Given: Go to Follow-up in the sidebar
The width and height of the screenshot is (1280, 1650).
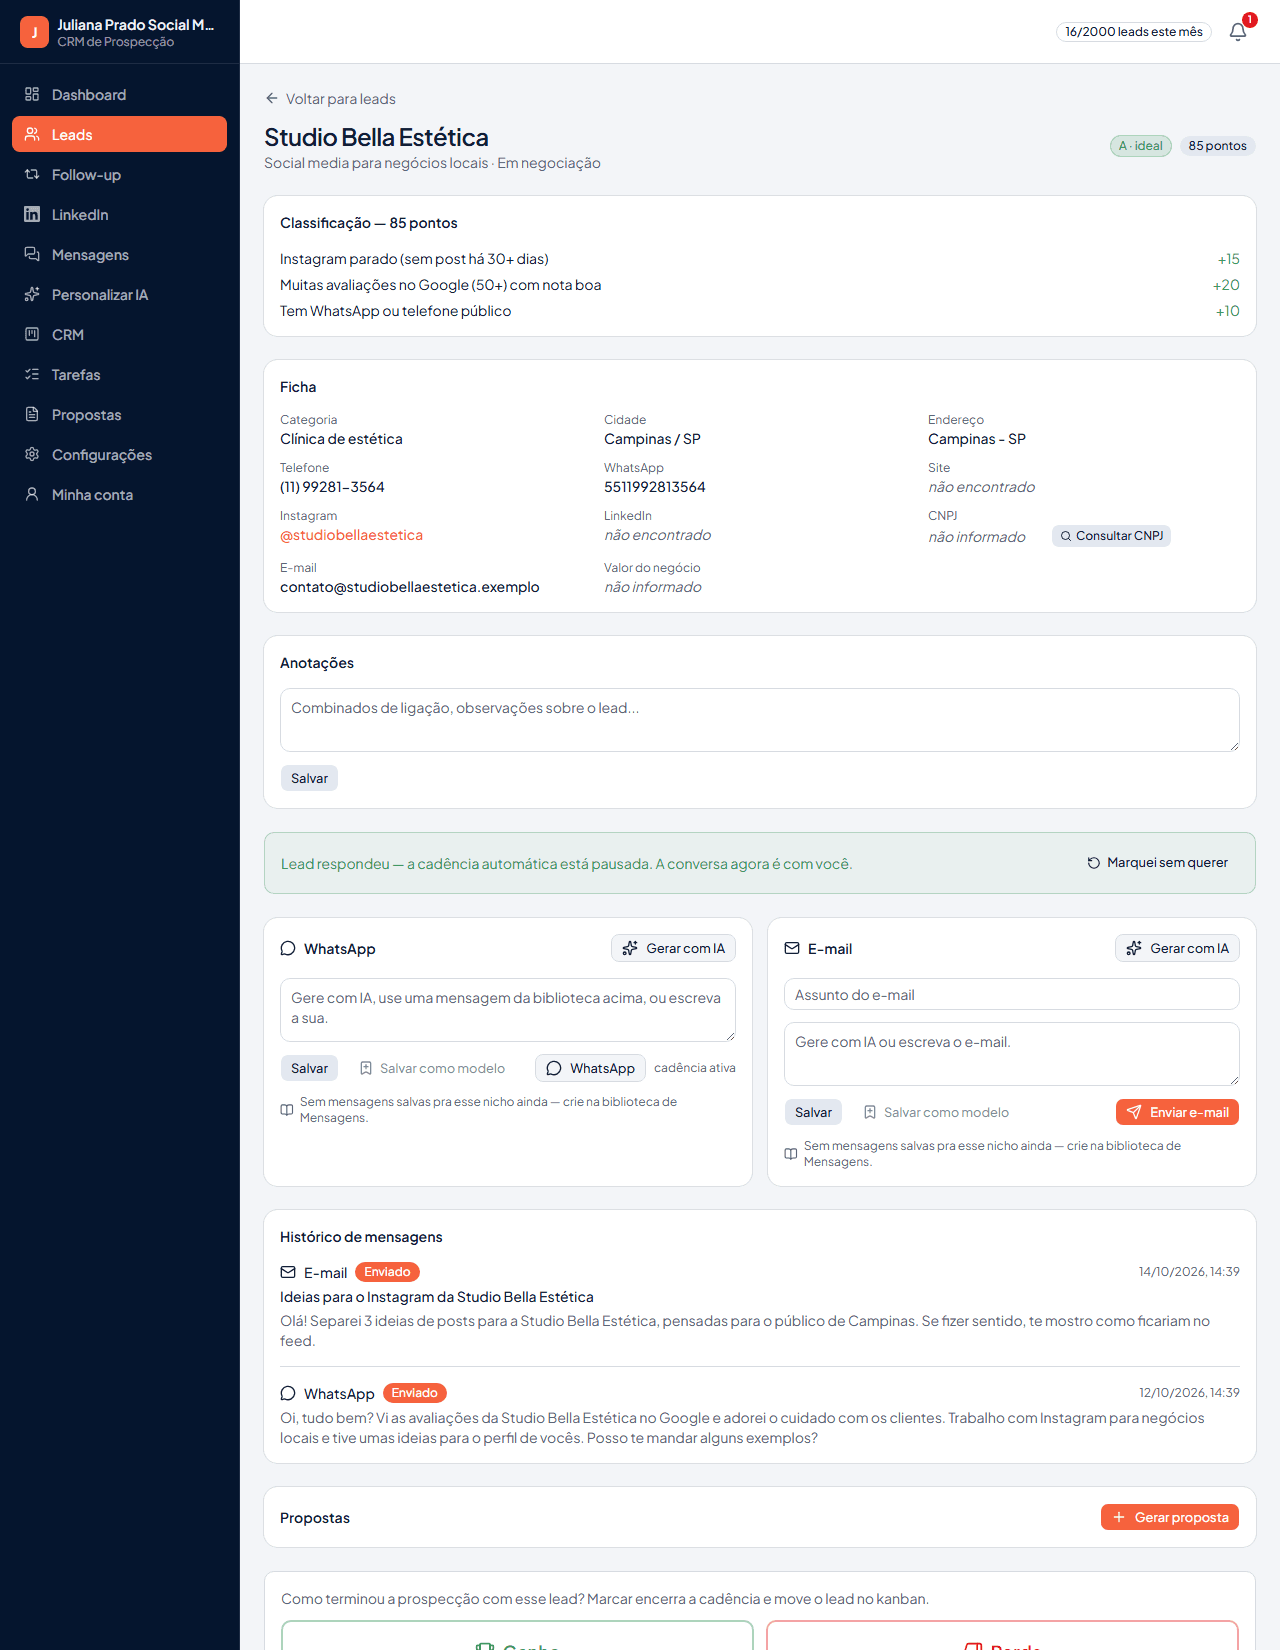Looking at the screenshot, I should 119,174.
